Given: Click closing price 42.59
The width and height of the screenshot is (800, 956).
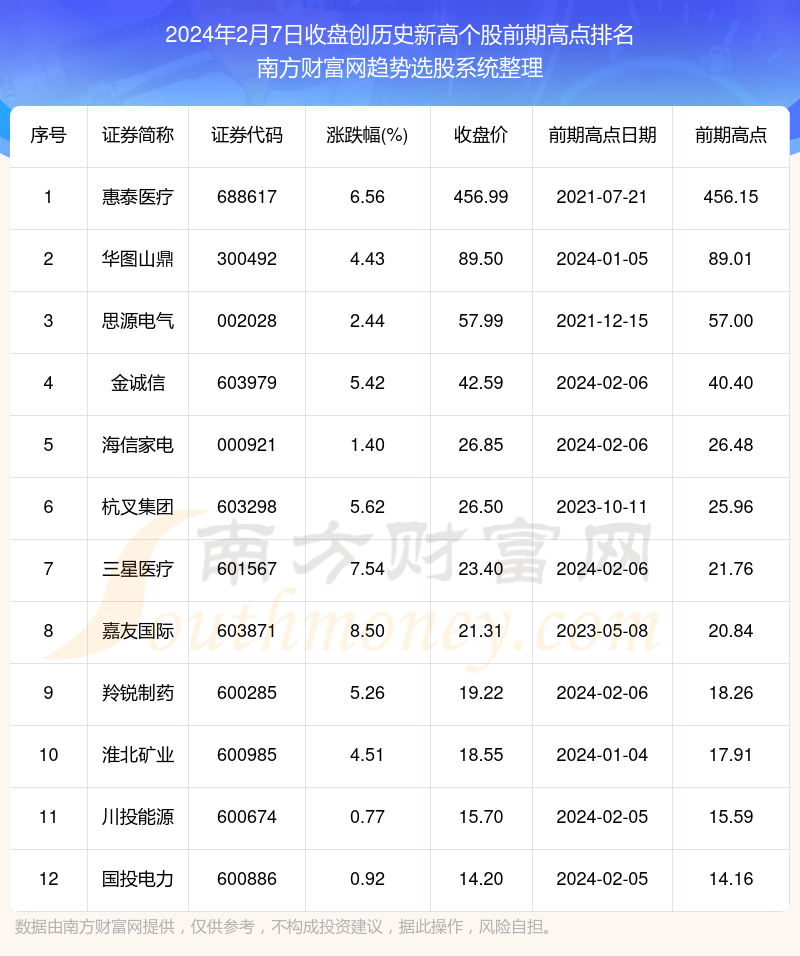Looking at the screenshot, I should pyautogui.click(x=481, y=383).
